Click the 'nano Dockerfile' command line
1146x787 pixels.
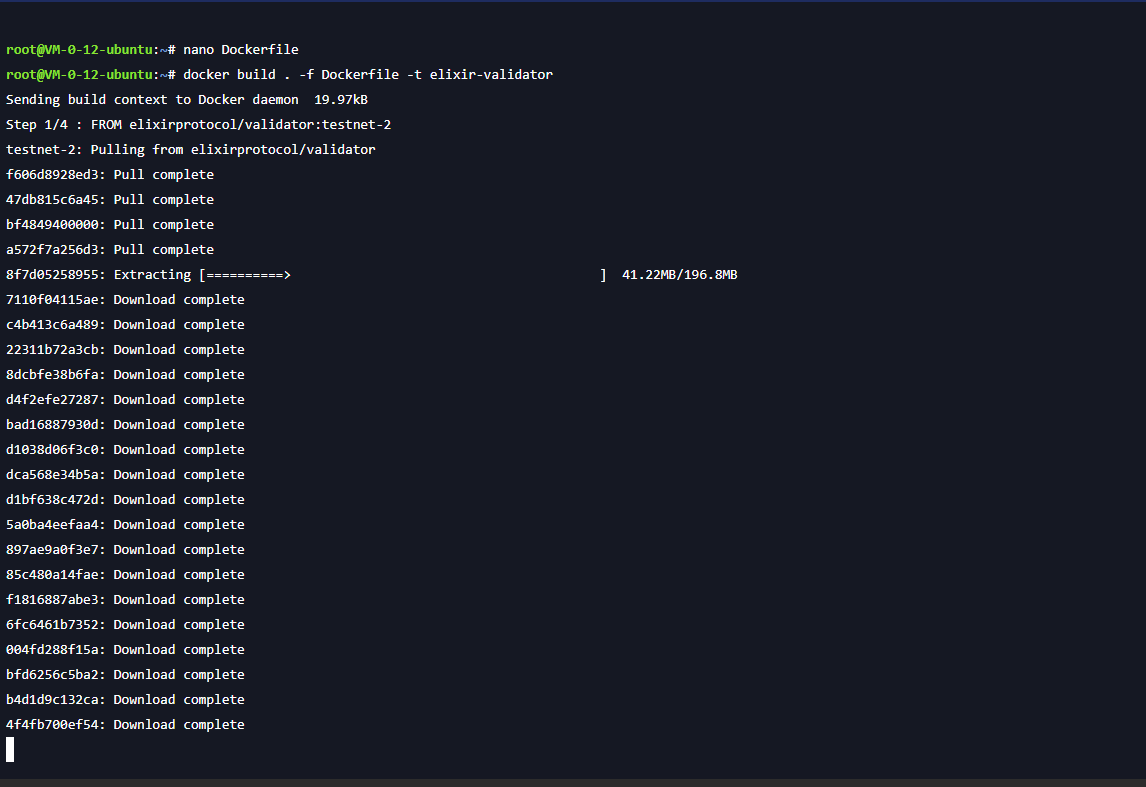pyautogui.click(x=240, y=50)
